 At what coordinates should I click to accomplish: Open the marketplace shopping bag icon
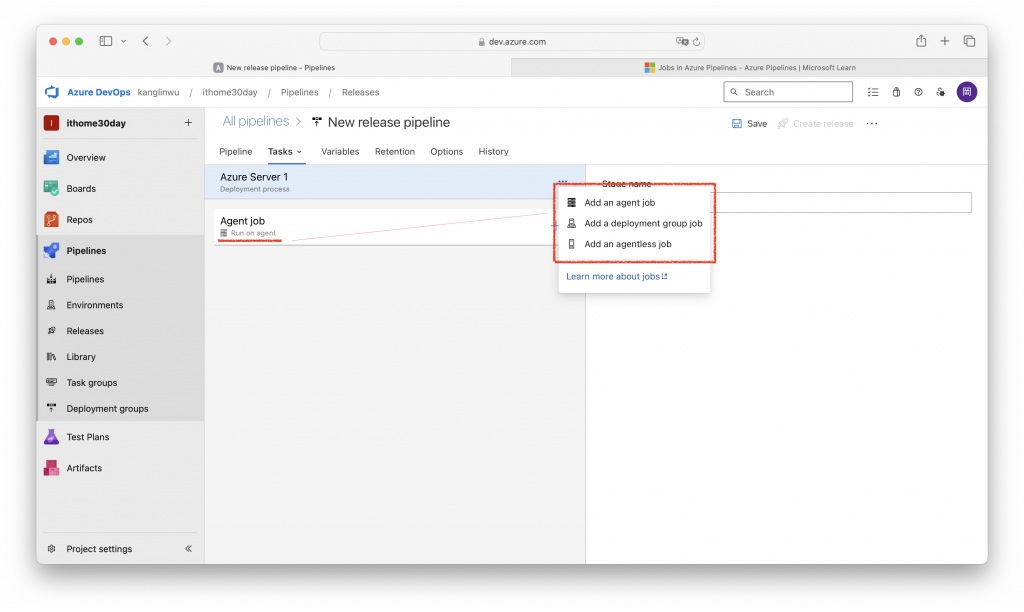click(896, 92)
